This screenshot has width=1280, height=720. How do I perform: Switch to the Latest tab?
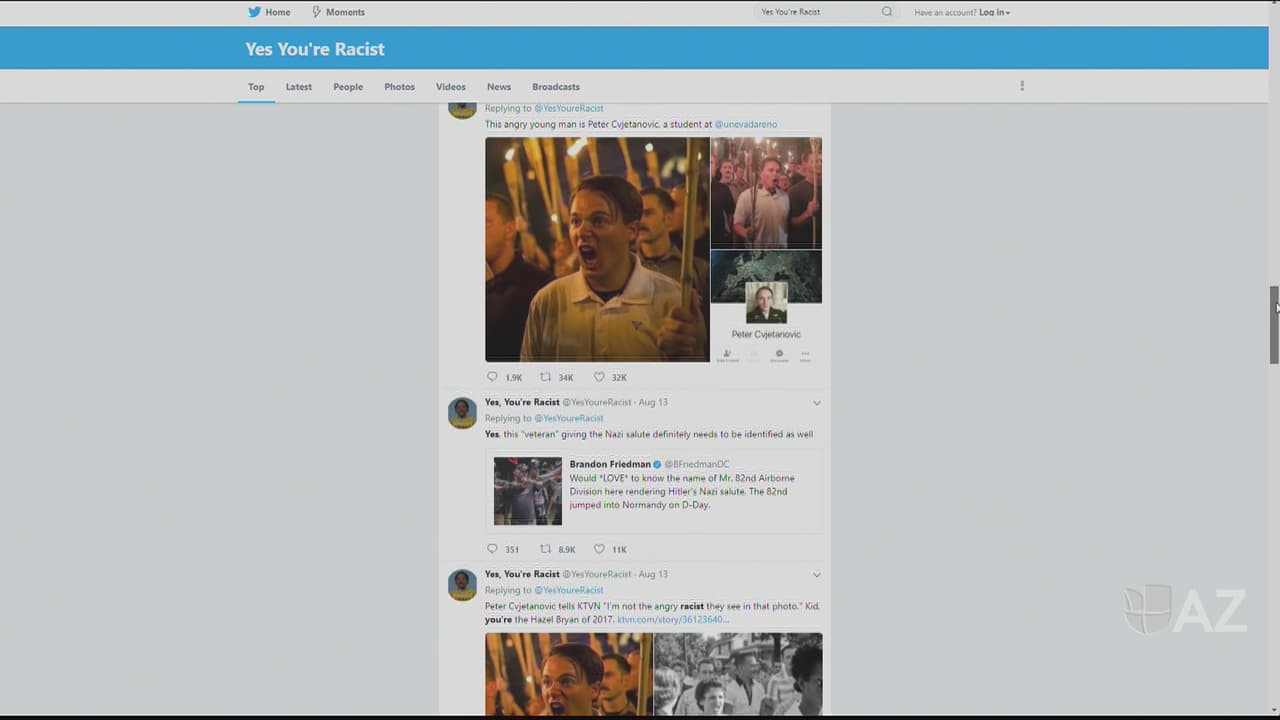[x=298, y=87]
